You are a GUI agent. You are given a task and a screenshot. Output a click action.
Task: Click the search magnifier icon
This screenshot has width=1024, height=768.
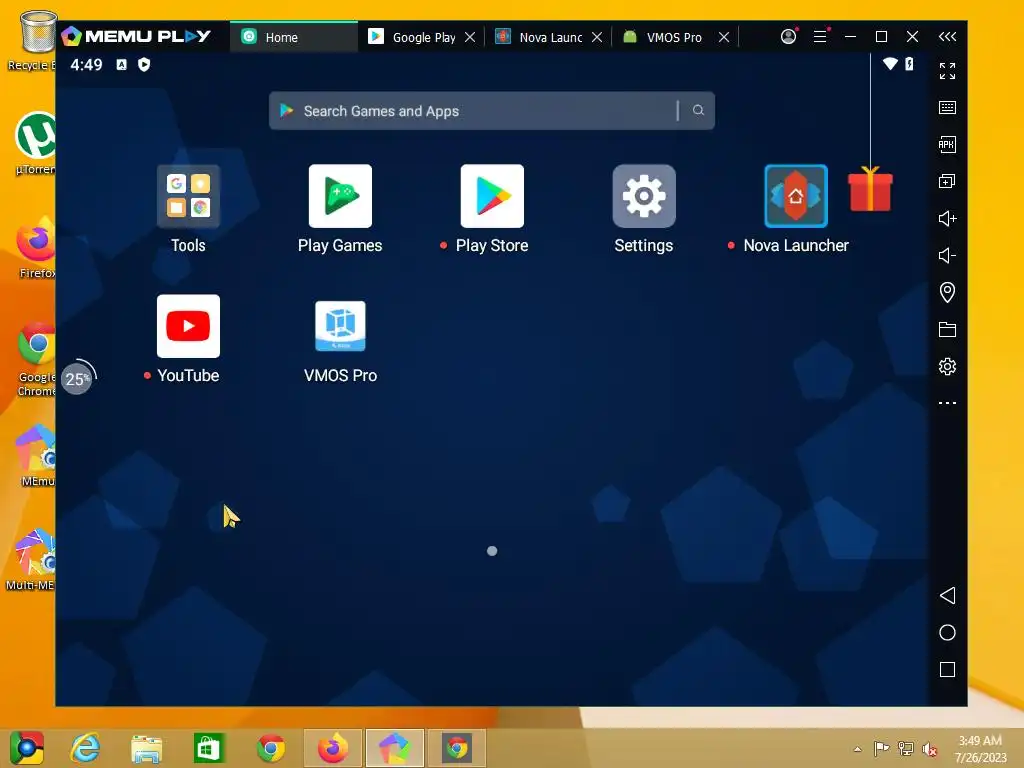698,110
